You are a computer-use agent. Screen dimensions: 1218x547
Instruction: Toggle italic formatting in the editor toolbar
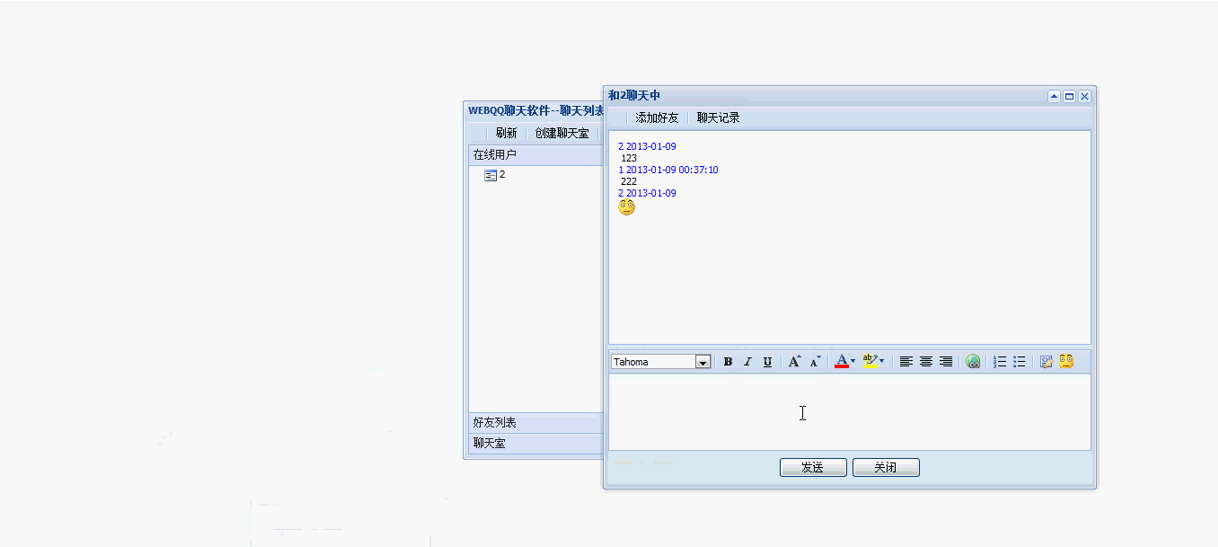[x=747, y=362]
